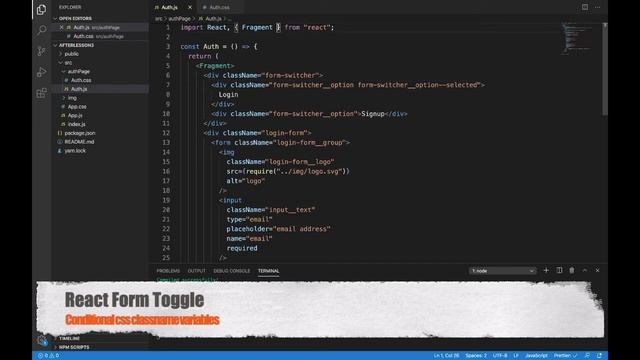Click the errors and warnings status indicator
Viewport: 640px width, 360px height.
tap(49, 356)
